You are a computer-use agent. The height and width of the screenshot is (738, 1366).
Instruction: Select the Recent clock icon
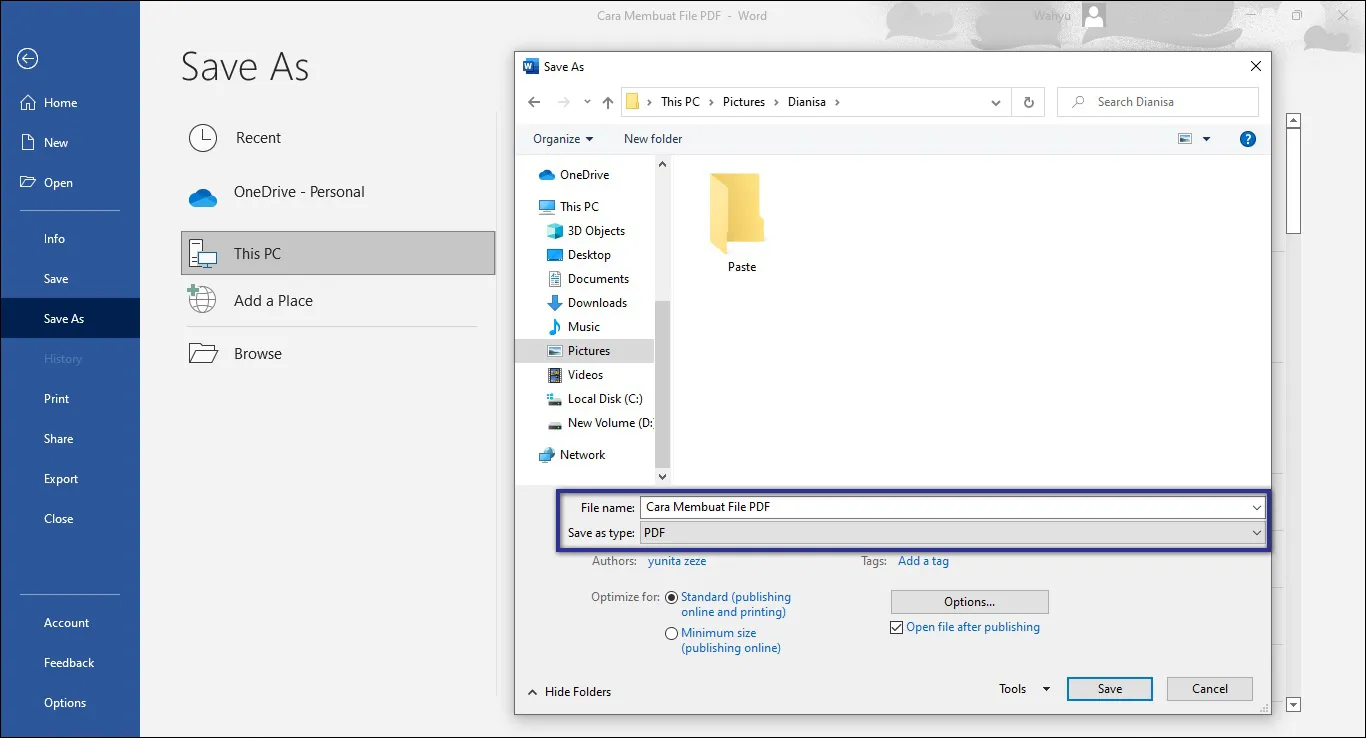pyautogui.click(x=202, y=138)
